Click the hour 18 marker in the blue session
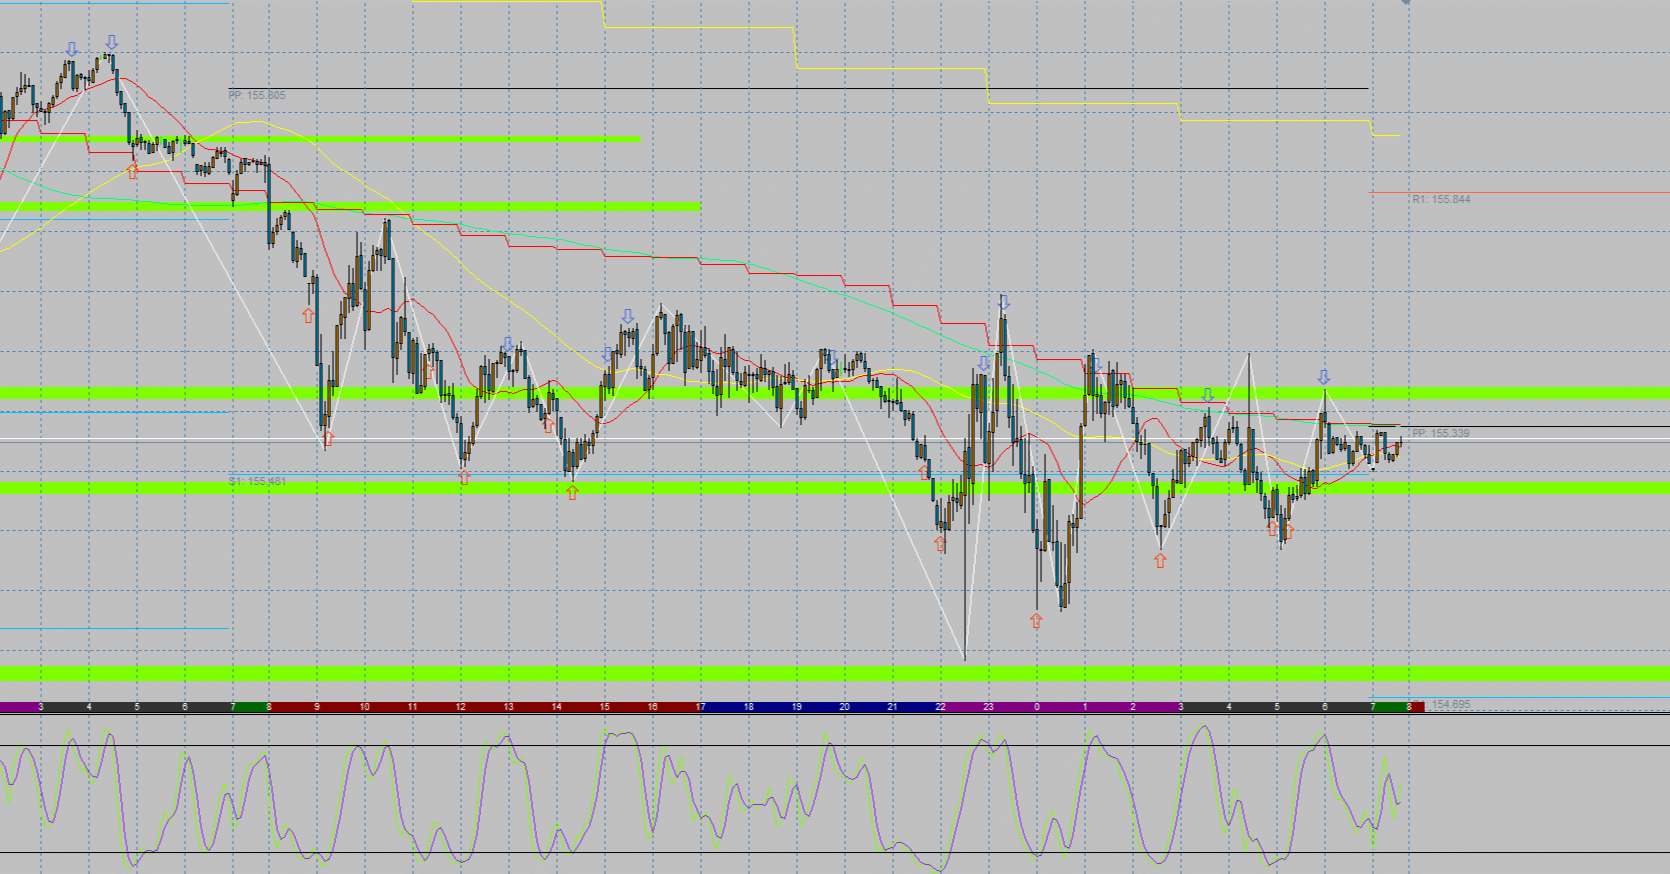1670x874 pixels. click(x=749, y=707)
